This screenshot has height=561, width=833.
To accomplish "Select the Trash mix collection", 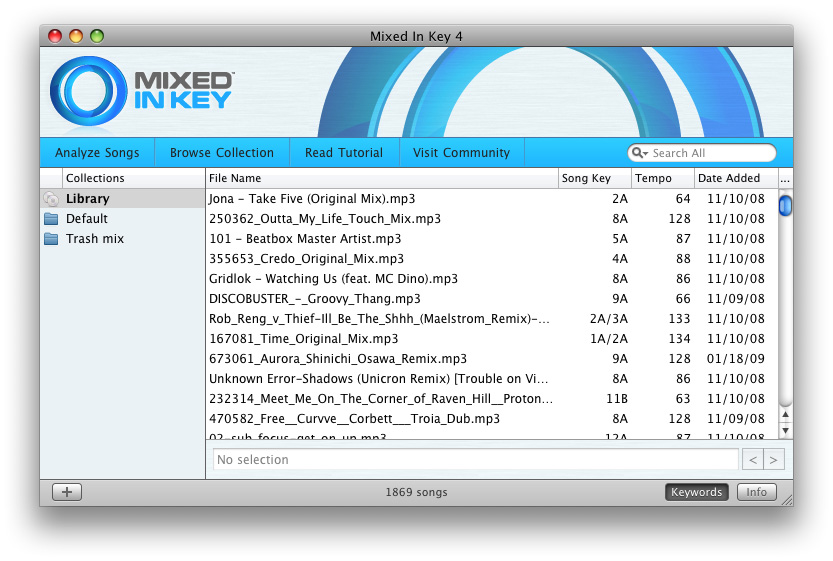I will pyautogui.click(x=122, y=239).
